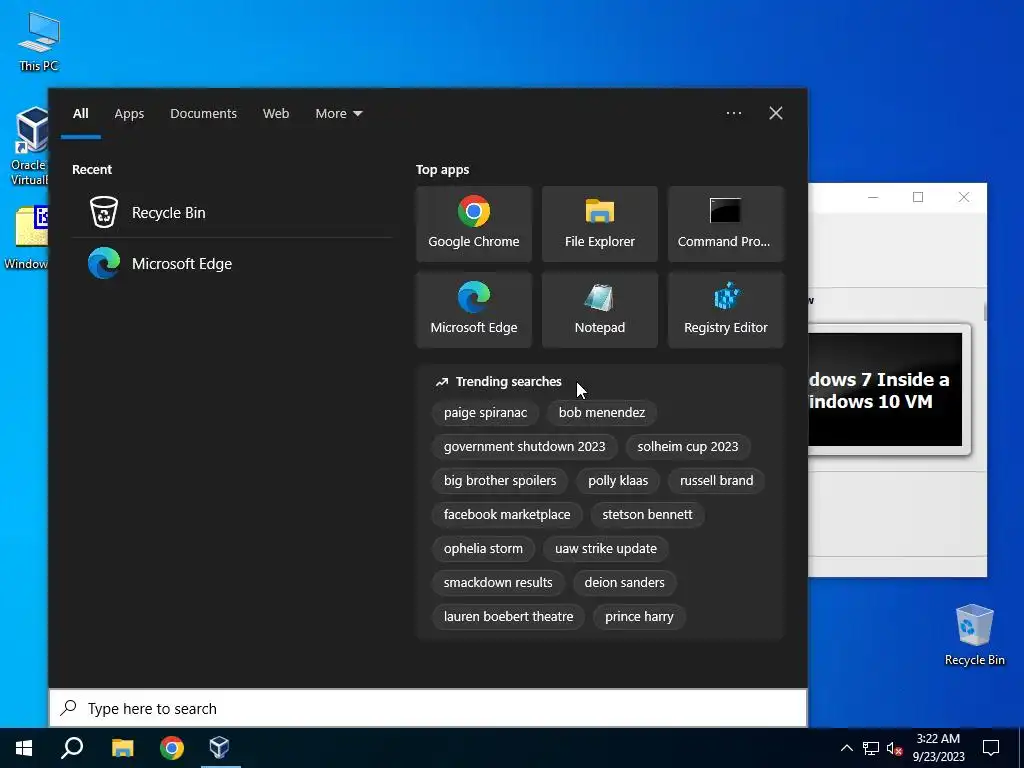The width and height of the screenshot is (1024, 768).
Task: Switch to the Web search tab
Action: 276,113
